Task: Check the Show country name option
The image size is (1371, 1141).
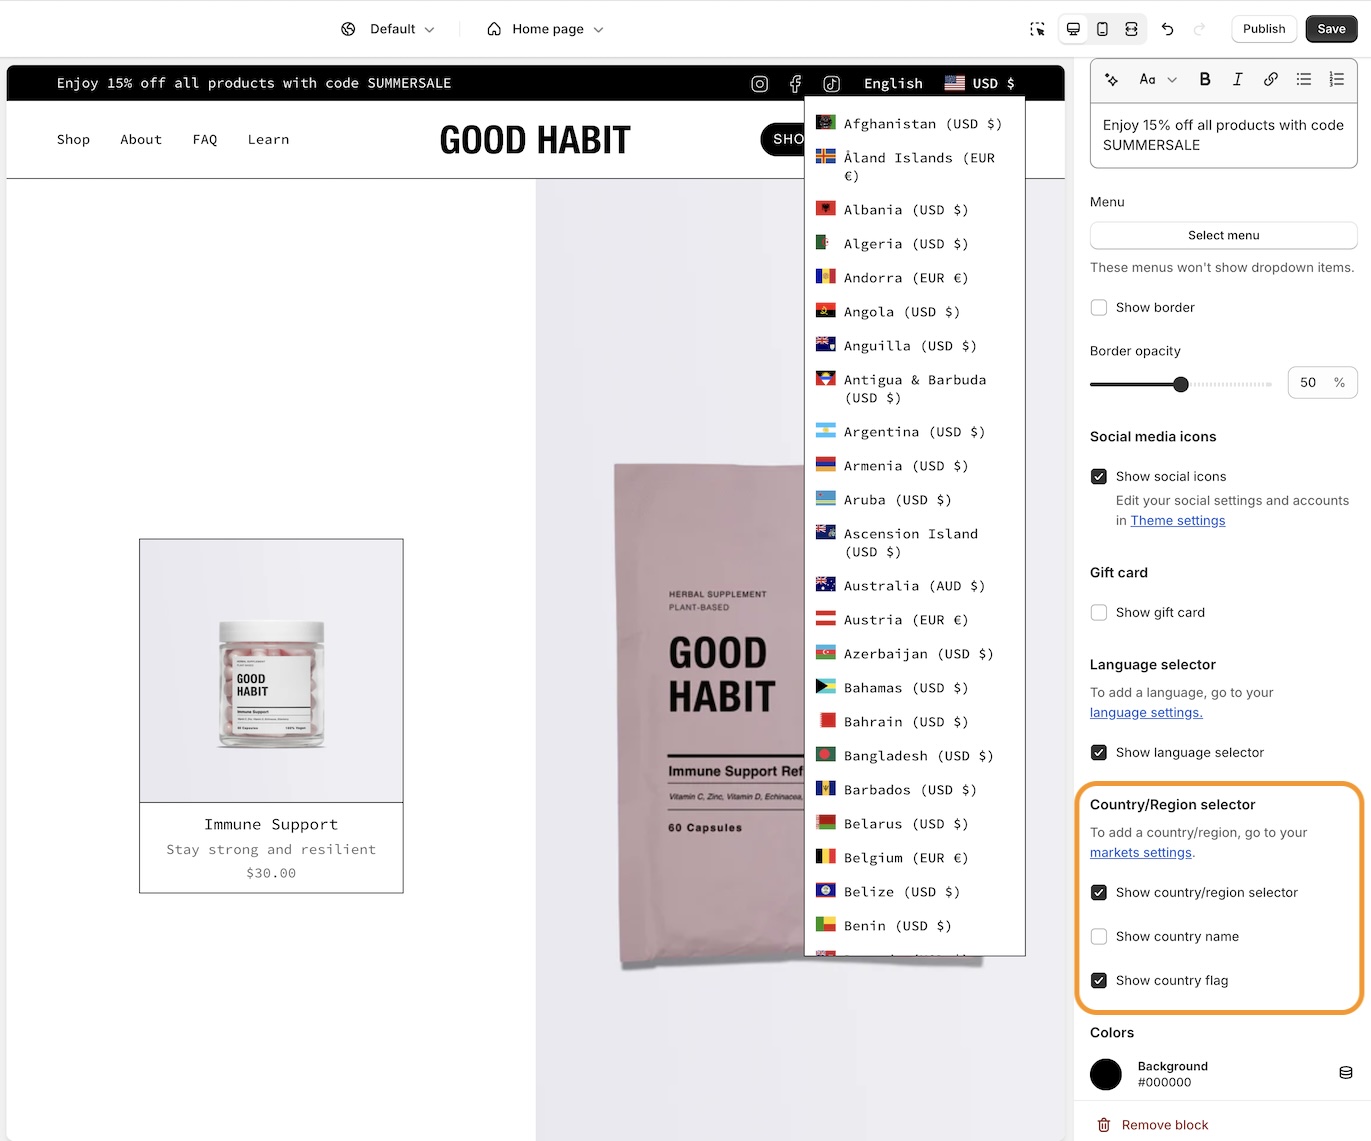Action: click(1099, 936)
